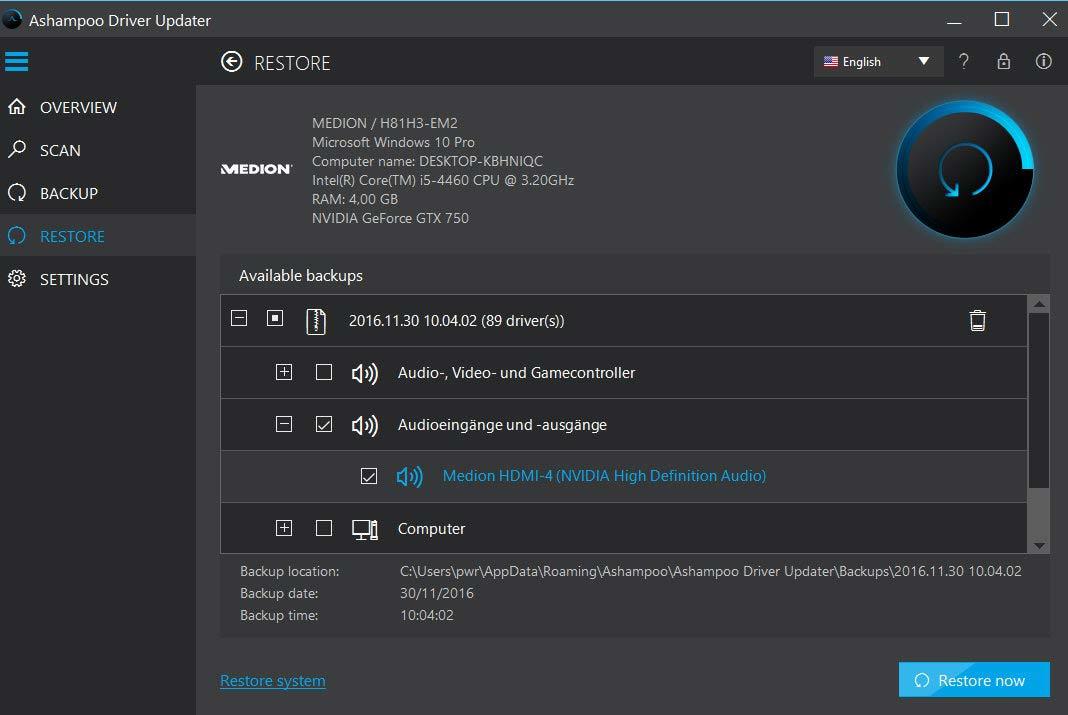Click the Overview home icon
The image size is (1068, 715).
[x=17, y=107]
